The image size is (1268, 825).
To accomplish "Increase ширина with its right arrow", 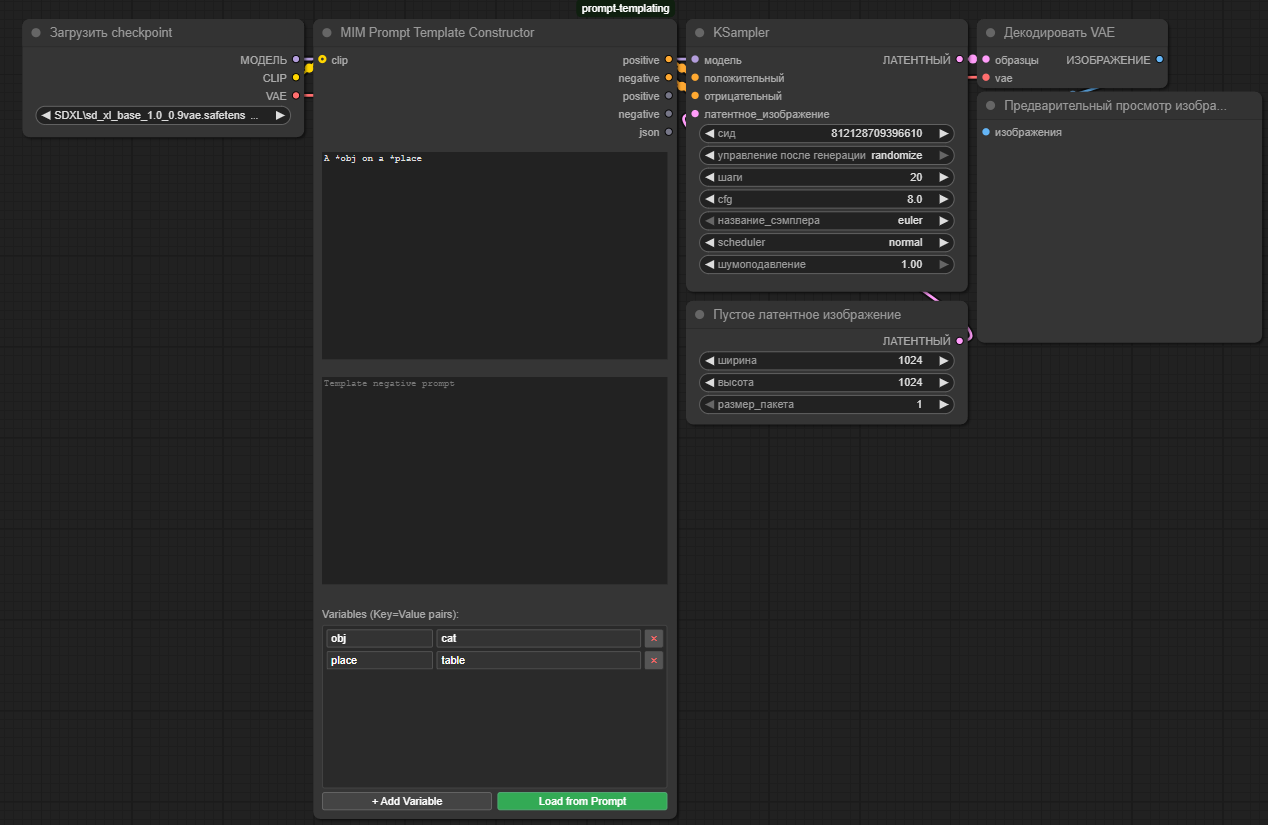I will (943, 361).
